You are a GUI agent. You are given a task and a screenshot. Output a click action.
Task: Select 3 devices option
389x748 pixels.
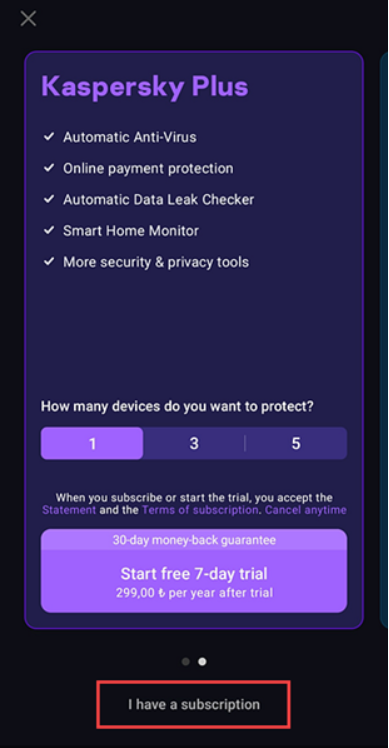tap(194, 443)
